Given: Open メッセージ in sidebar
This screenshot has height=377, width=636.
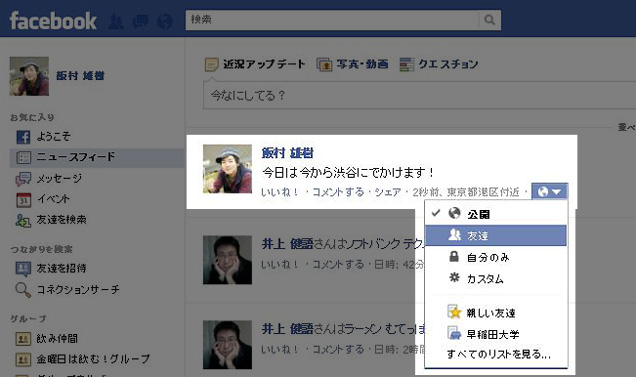Looking at the screenshot, I should coord(60,179).
